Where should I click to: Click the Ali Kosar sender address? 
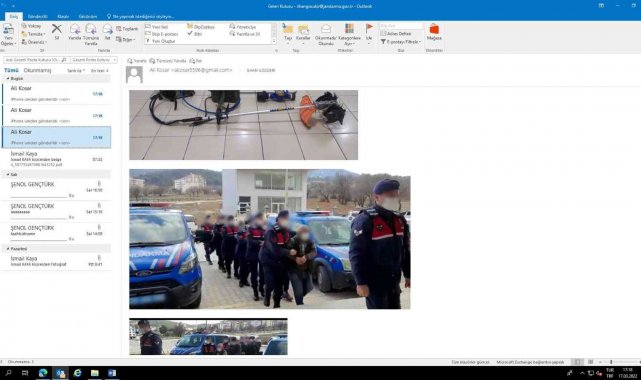coord(191,70)
